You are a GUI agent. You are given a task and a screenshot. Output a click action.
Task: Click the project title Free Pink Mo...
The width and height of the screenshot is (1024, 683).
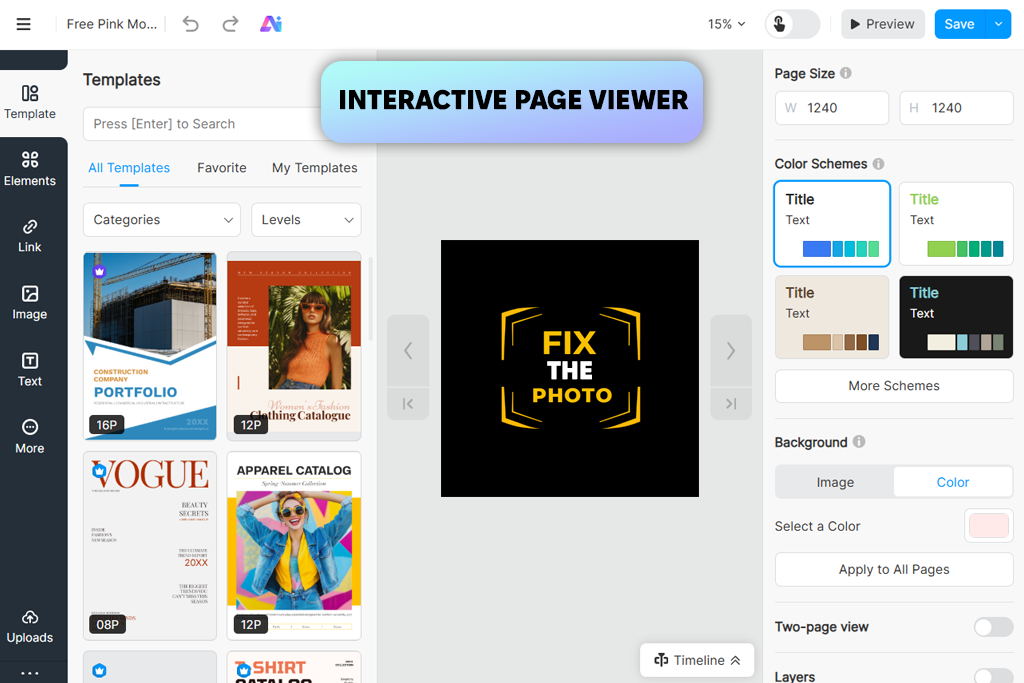pyautogui.click(x=112, y=24)
